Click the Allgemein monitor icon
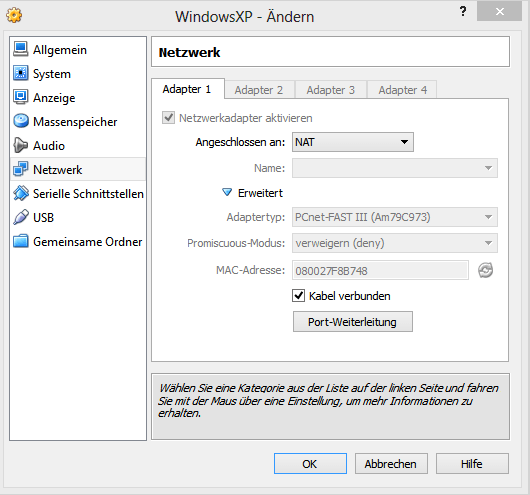 point(21,49)
